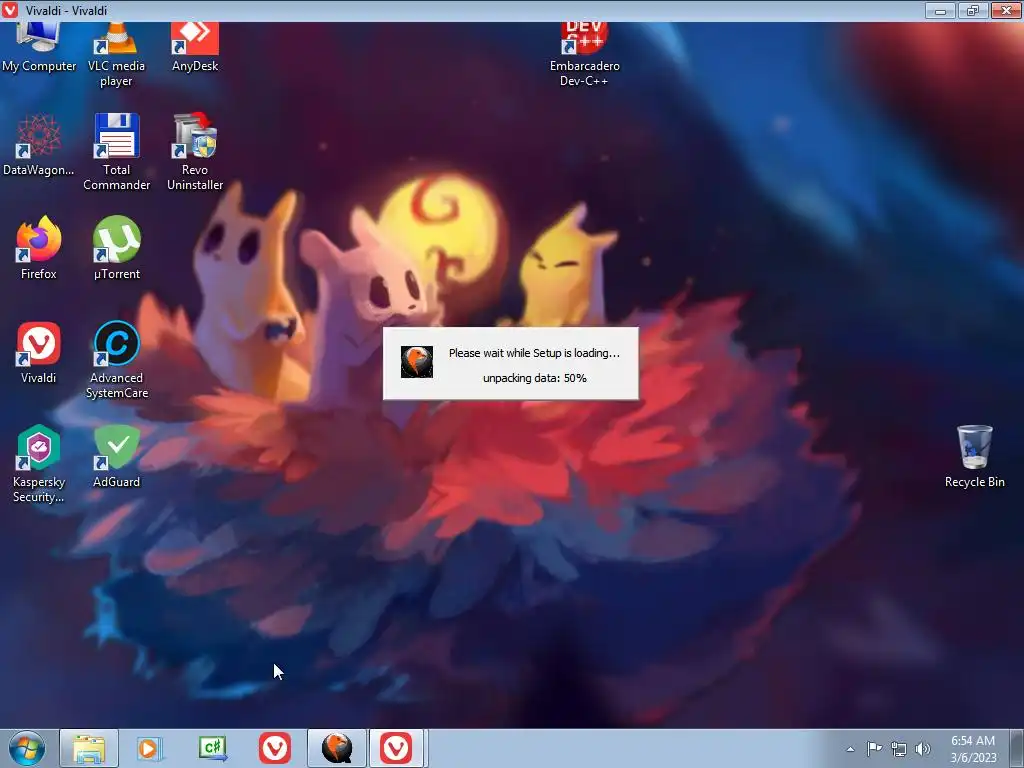Image resolution: width=1024 pixels, height=768 pixels.
Task: Click the Vivaldi logo in the title bar
Action: pos(10,10)
